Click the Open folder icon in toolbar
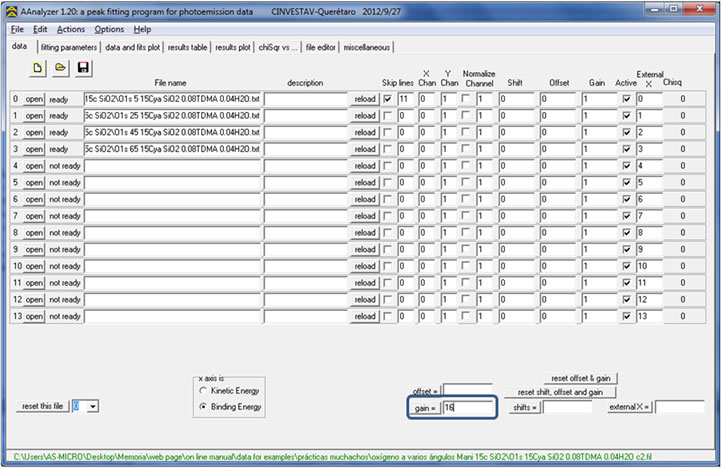721x468 pixels. [x=61, y=67]
